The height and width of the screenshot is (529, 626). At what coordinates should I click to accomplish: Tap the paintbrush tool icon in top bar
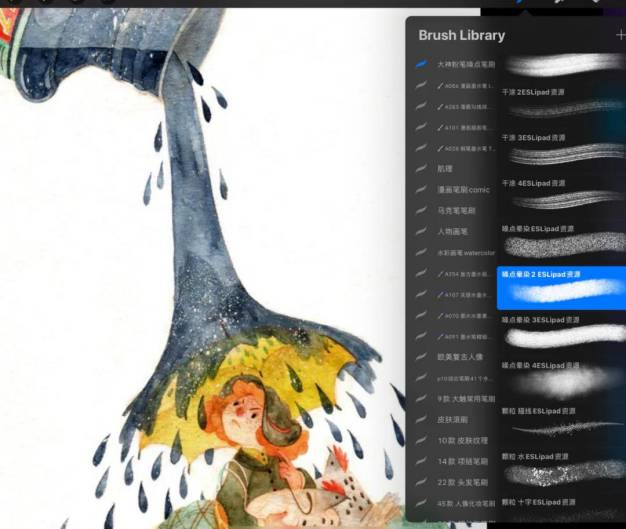coord(522,3)
